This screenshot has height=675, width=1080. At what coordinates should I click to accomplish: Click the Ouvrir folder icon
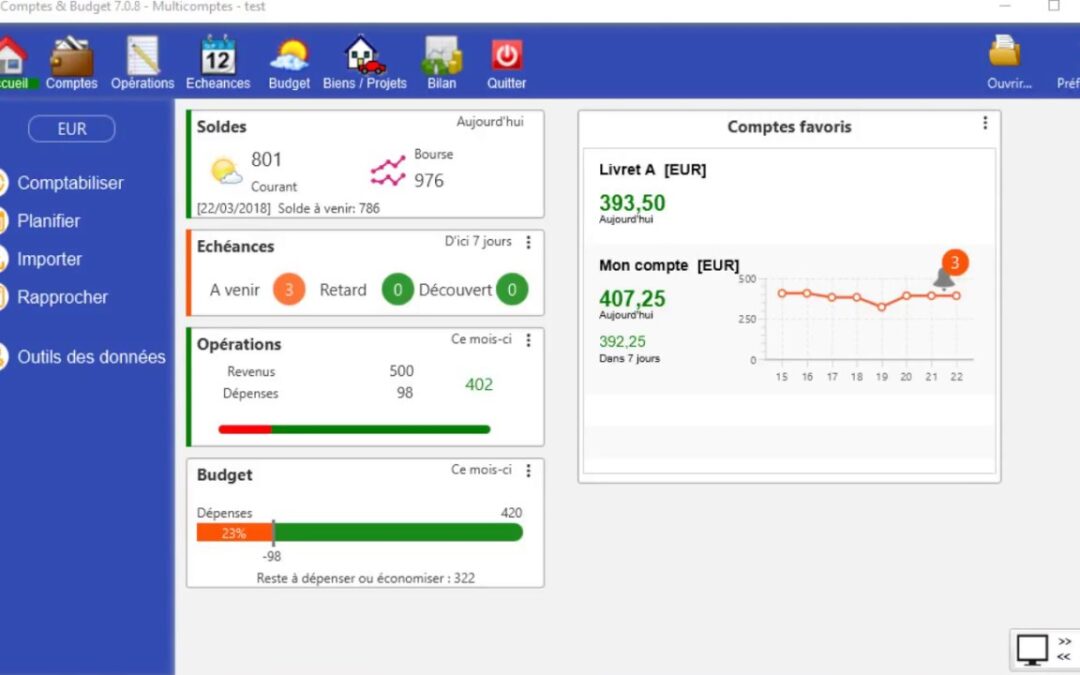click(1006, 52)
